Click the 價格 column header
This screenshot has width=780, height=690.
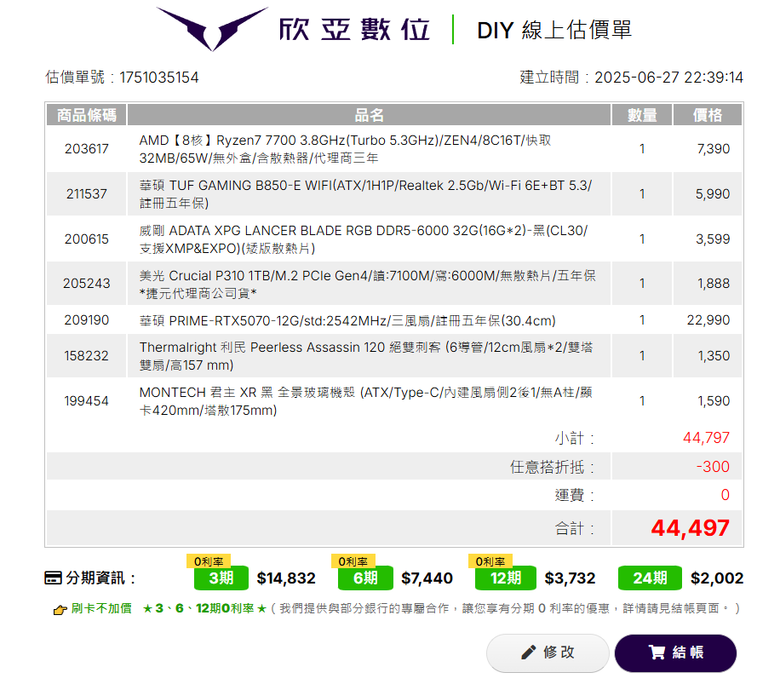(707, 115)
